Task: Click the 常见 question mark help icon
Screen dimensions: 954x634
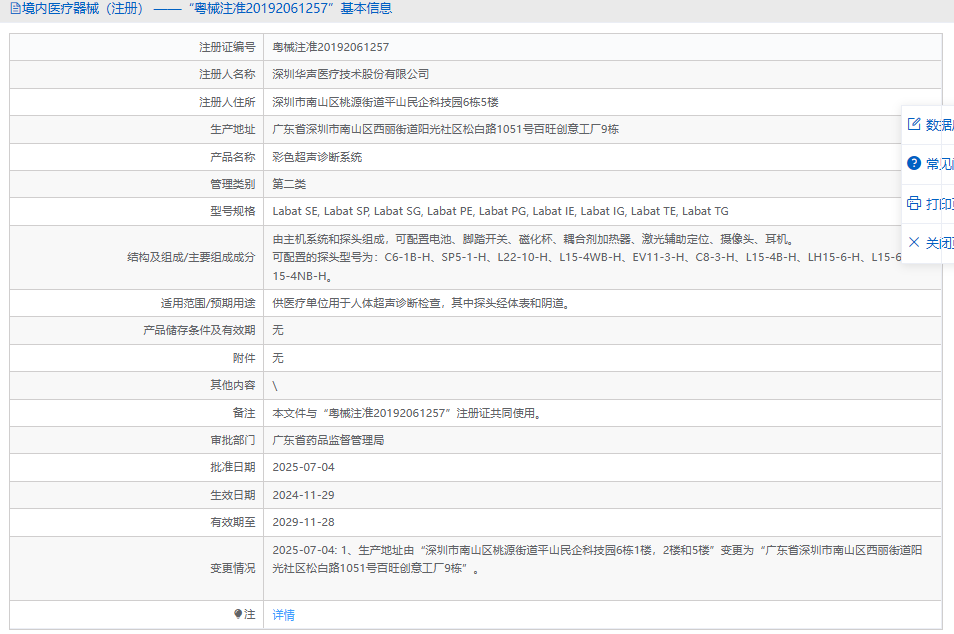Action: pos(914,163)
